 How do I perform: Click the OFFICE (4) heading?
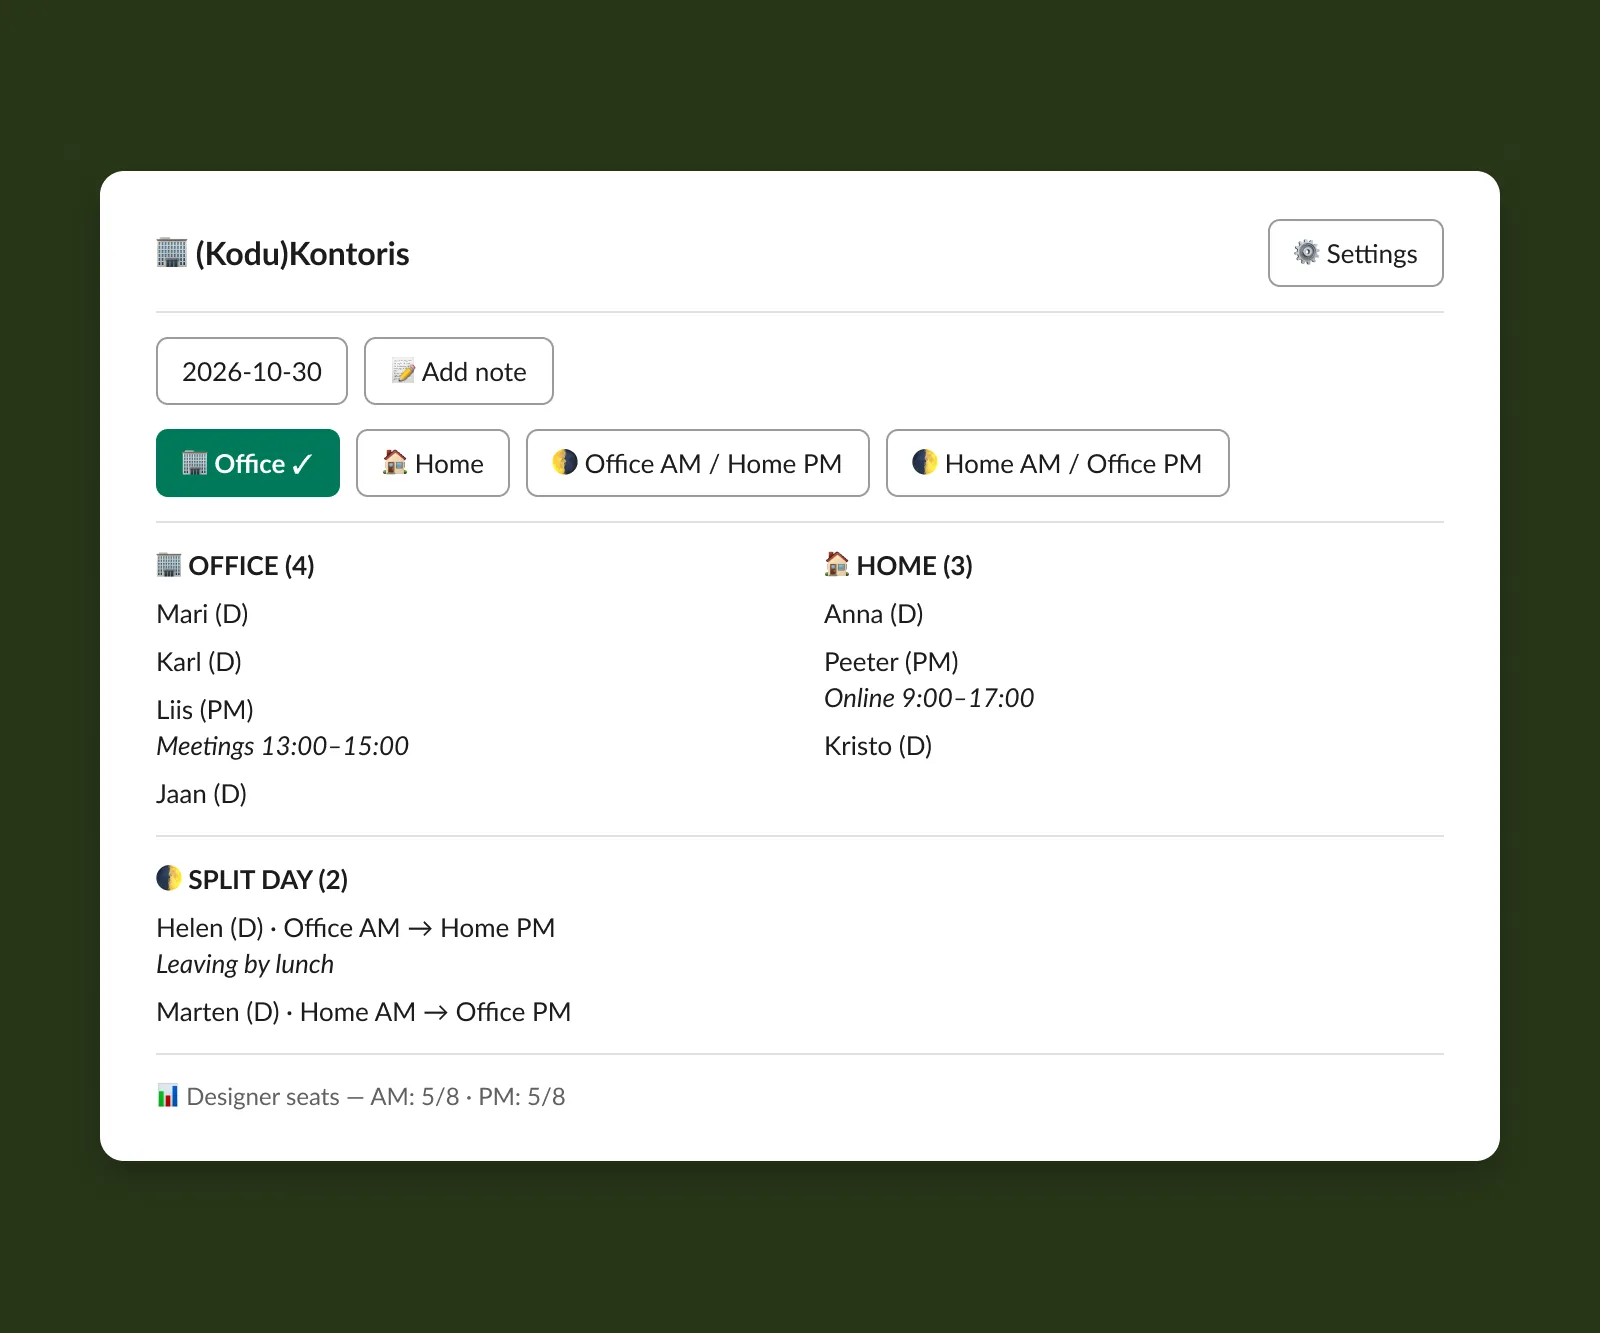251,566
